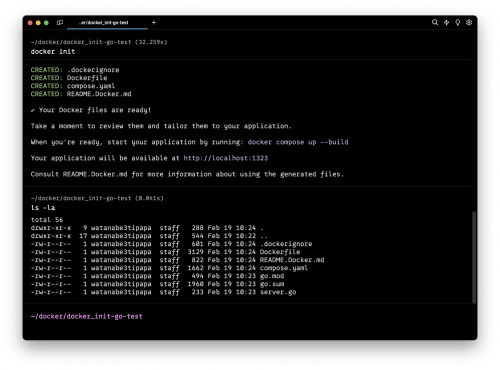Select the 'docker init' command text
Image resolution: width=500 pixels, height=370 pixels.
53,52
